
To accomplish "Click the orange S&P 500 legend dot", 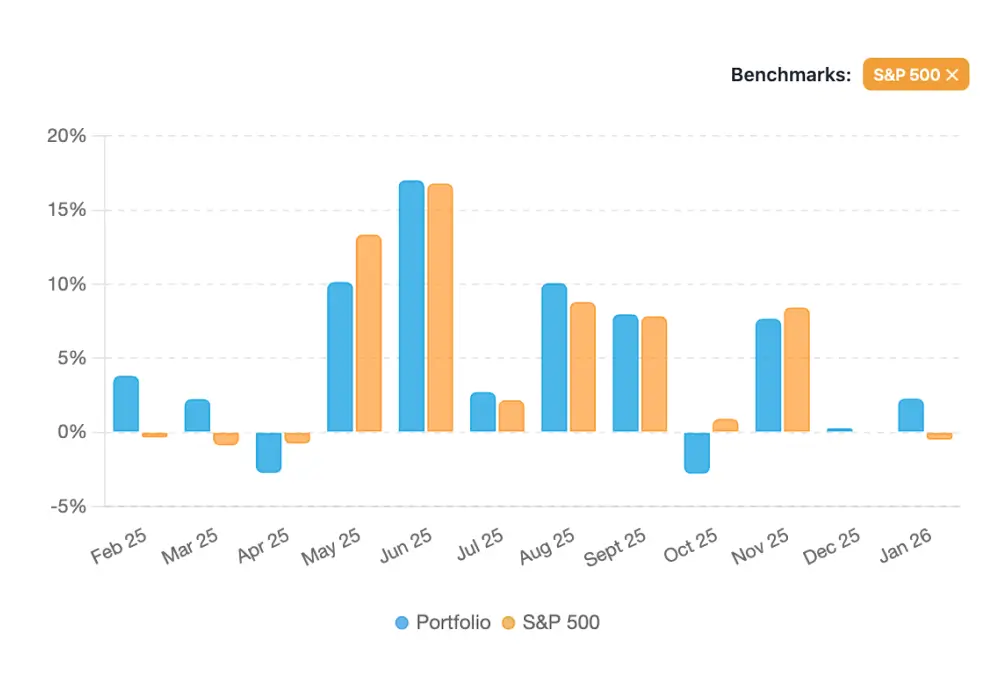I will [510, 622].
